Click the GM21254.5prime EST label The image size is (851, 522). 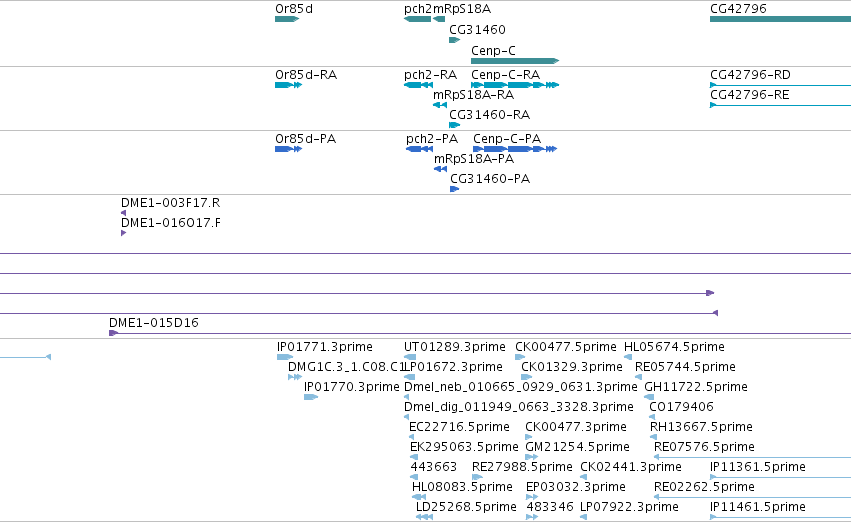point(577,447)
